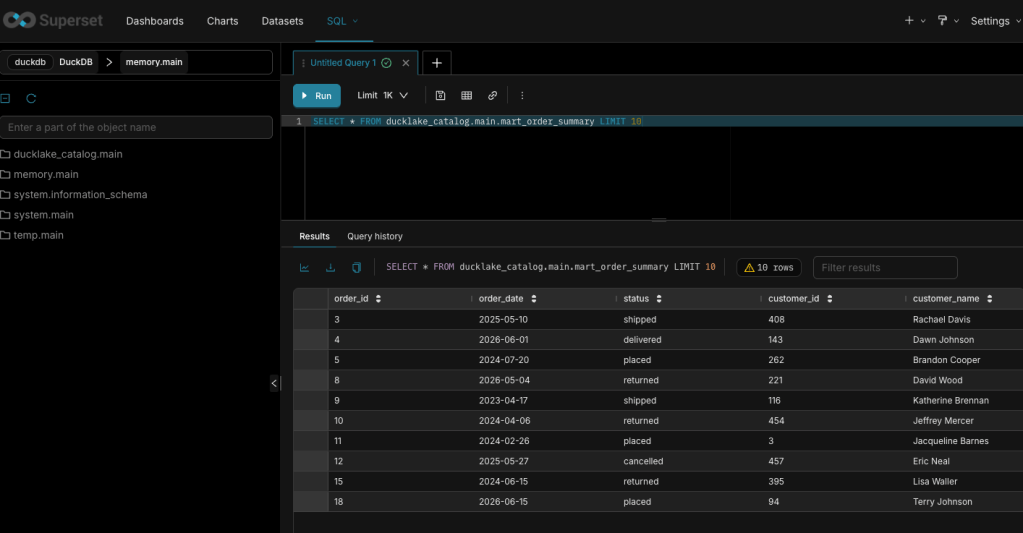Click the Brandon Cooper cell

tap(946, 360)
